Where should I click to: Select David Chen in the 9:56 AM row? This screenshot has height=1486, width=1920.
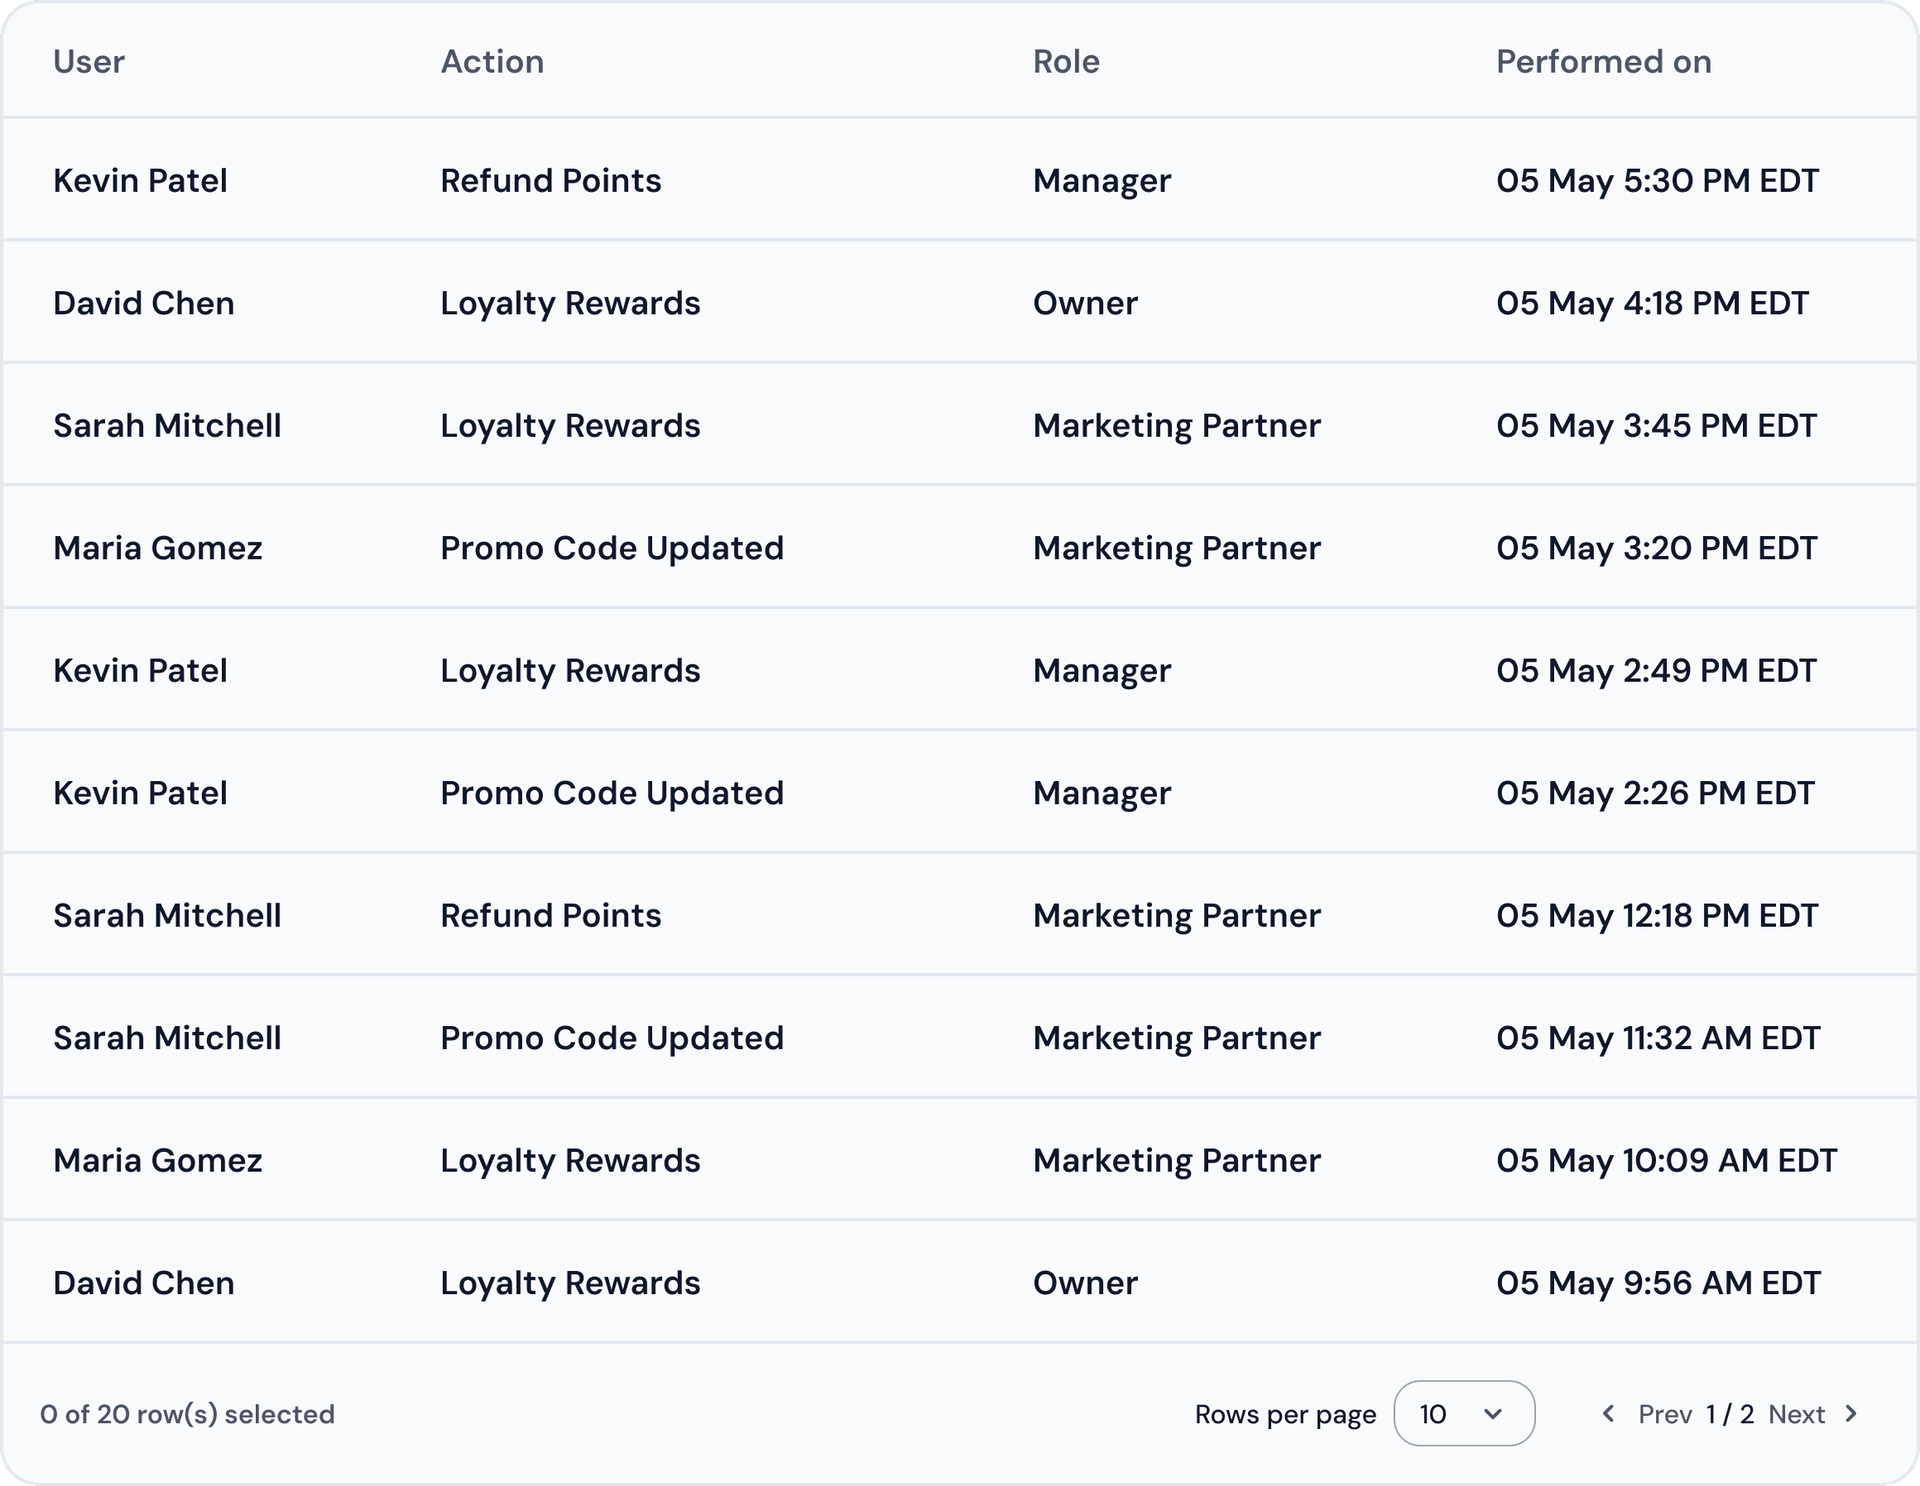pyautogui.click(x=144, y=1283)
